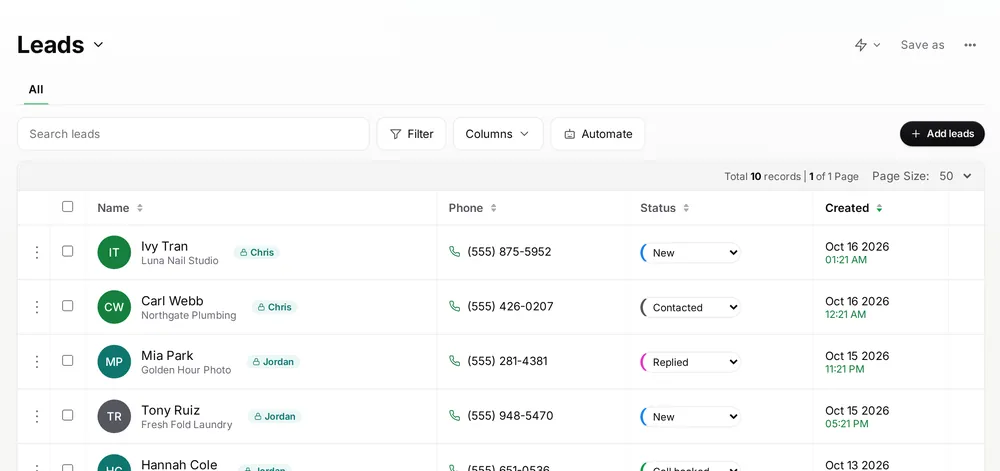Switch to the All tab
The height and width of the screenshot is (471, 1000).
(36, 89)
